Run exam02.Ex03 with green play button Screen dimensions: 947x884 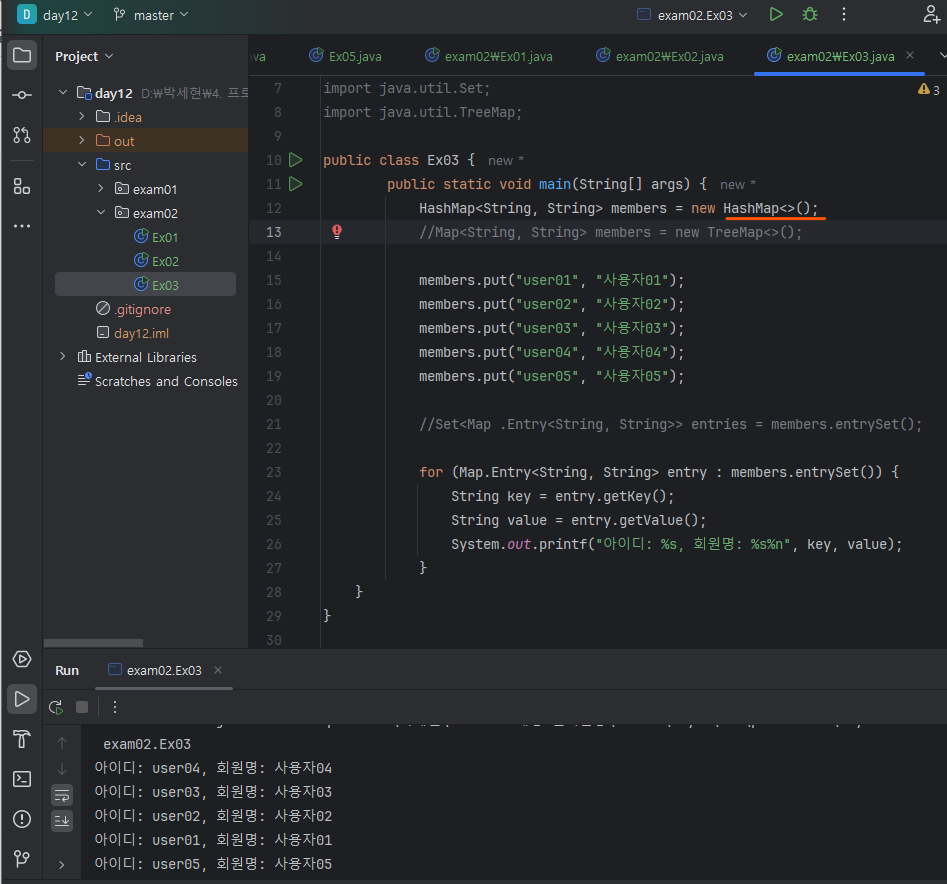click(x=776, y=15)
